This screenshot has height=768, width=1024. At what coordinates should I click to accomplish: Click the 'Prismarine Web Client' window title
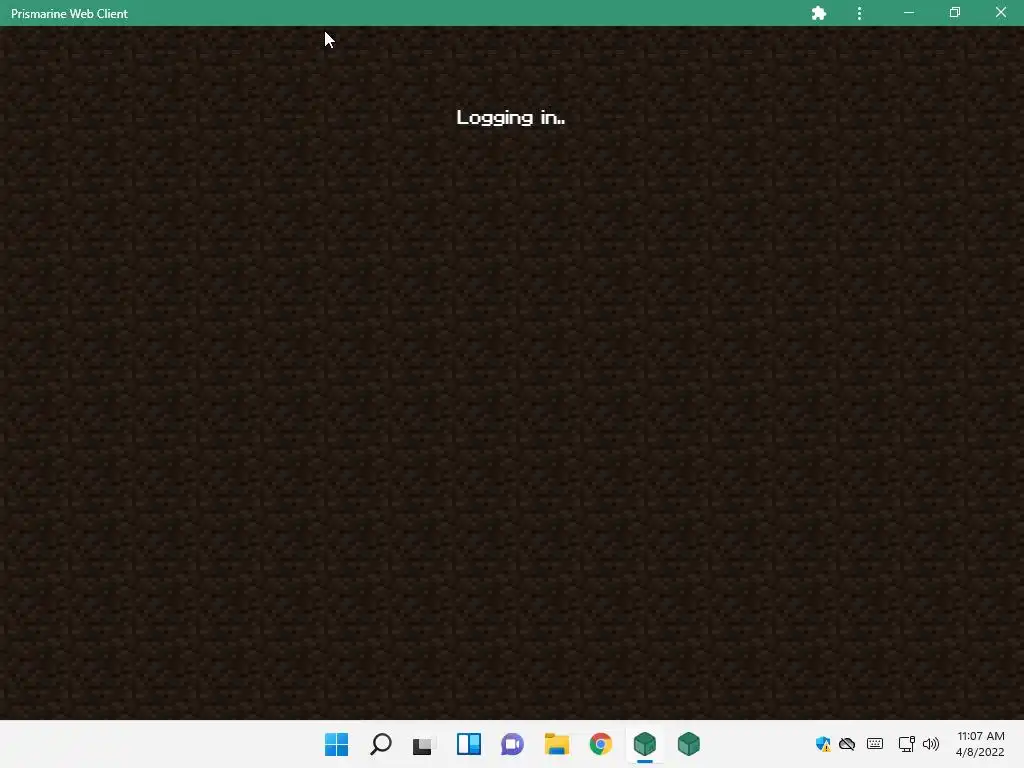[x=69, y=14]
